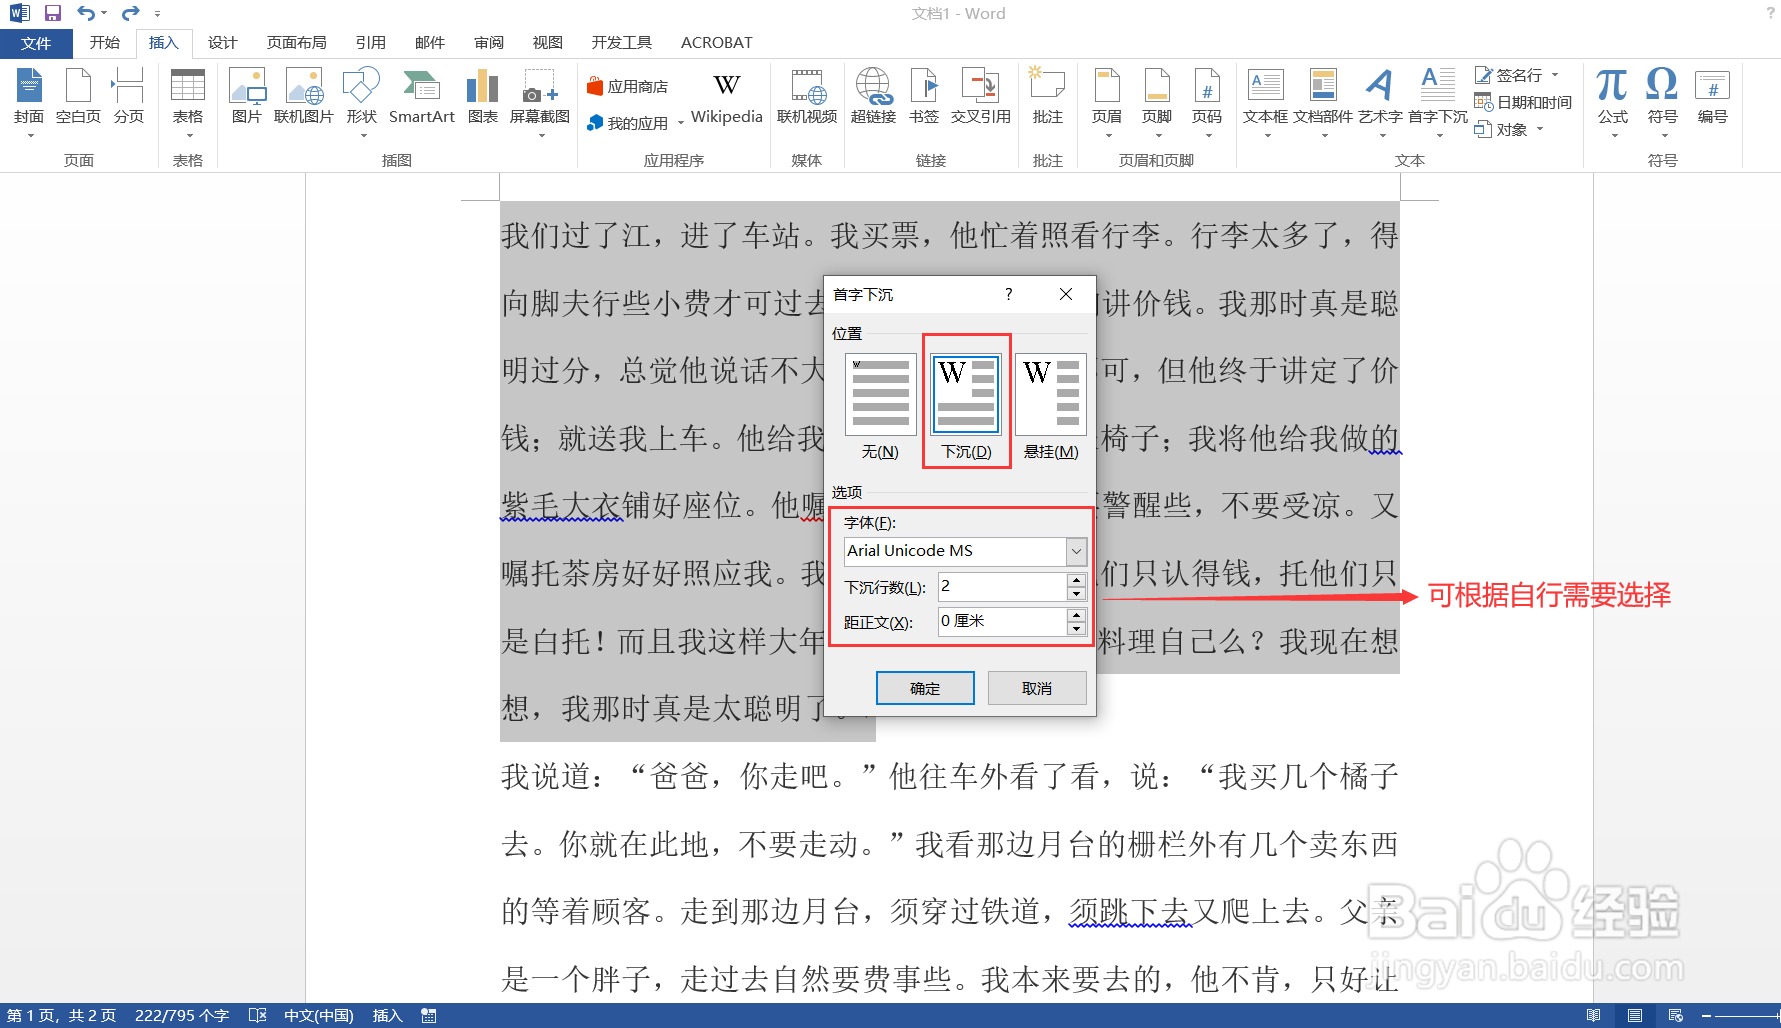Image resolution: width=1781 pixels, height=1028 pixels.
Task: Expand My Apps (我的应用) dropdown
Action: coord(681,124)
